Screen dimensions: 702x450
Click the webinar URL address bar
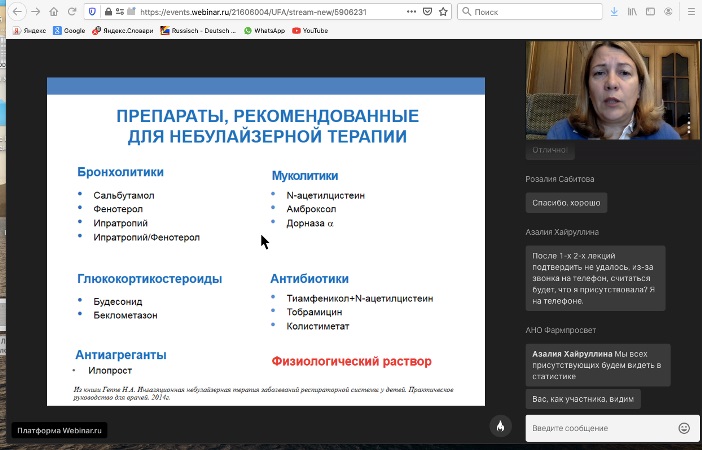[x=269, y=12]
